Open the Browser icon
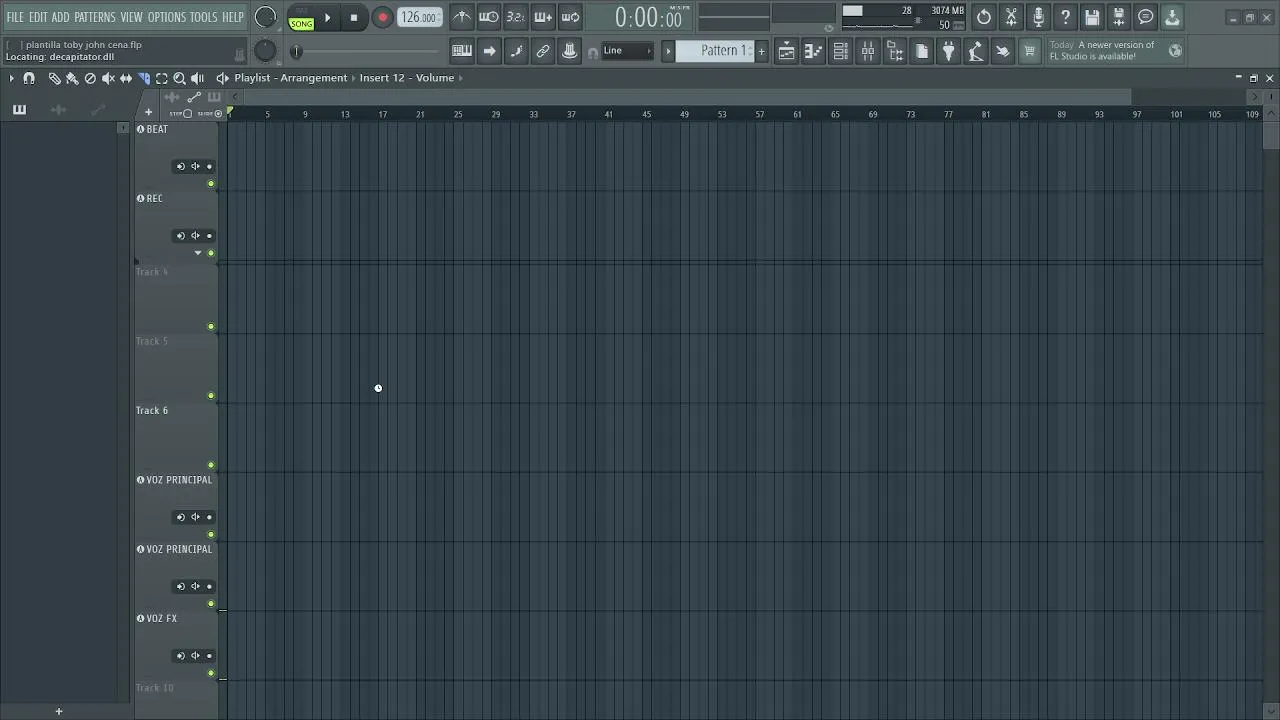Viewport: 1280px width, 720px height. click(895, 51)
